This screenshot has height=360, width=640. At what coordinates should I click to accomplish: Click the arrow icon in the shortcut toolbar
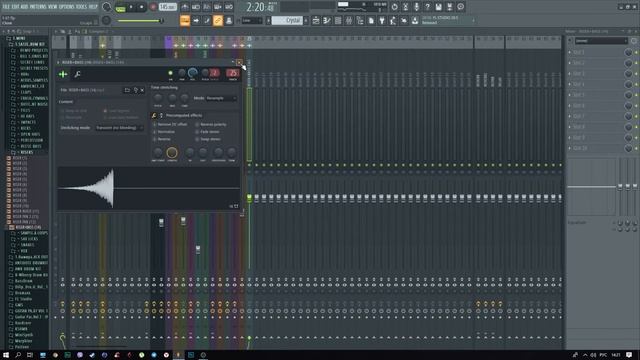[196, 20]
